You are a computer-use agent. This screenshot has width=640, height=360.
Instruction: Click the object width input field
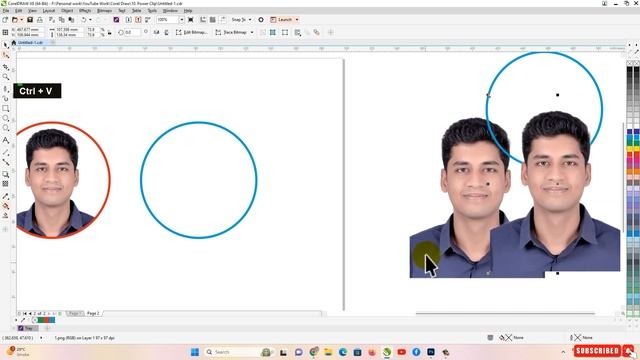click(x=69, y=30)
